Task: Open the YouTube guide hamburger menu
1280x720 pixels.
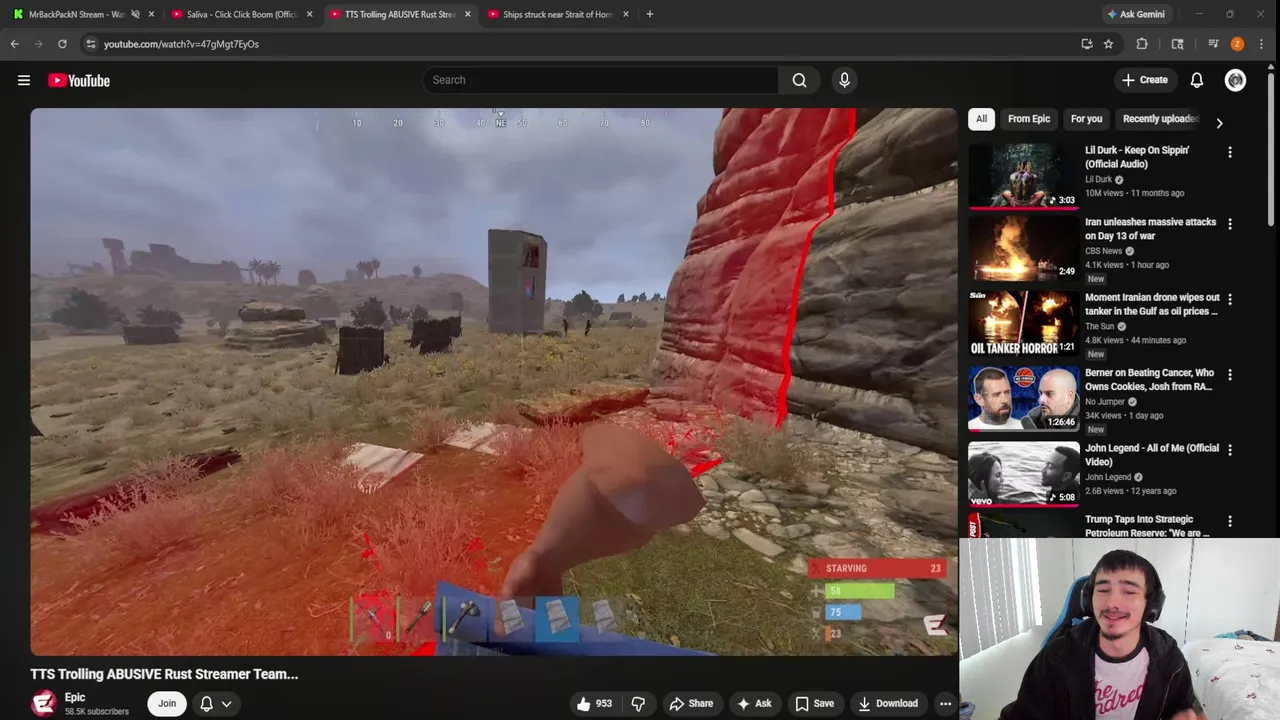Action: point(24,80)
